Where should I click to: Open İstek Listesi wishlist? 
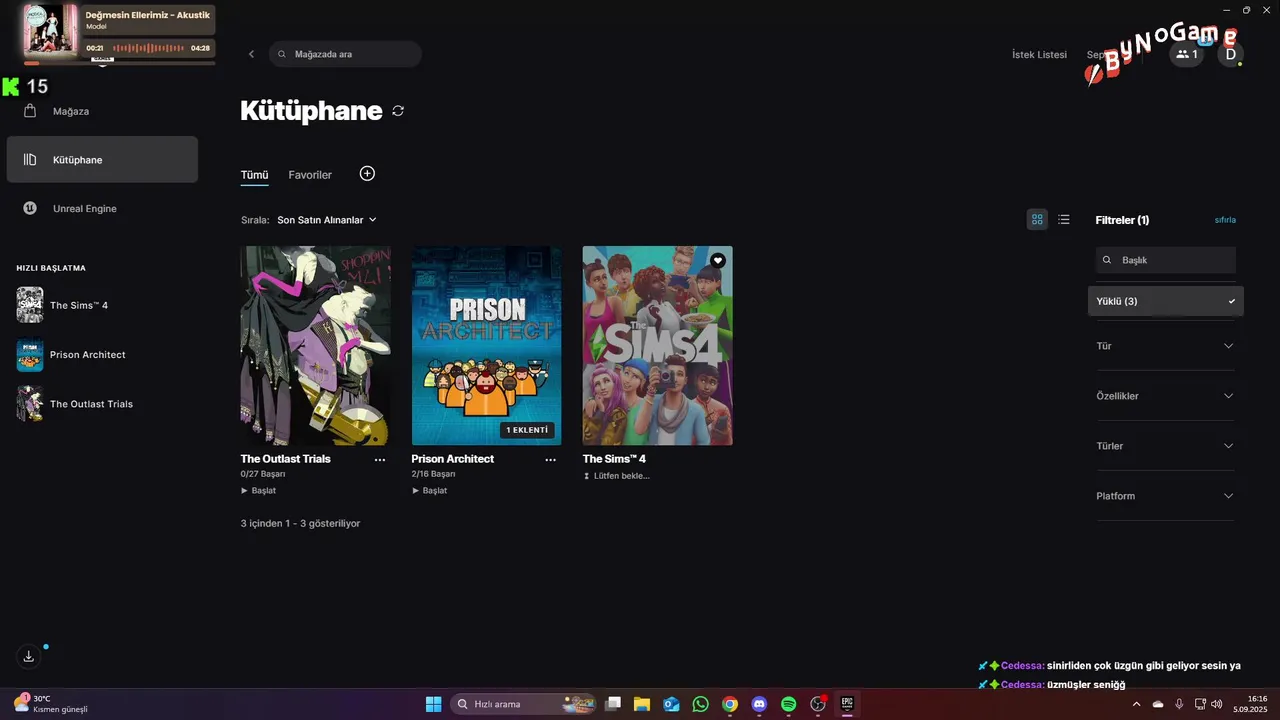(1039, 55)
